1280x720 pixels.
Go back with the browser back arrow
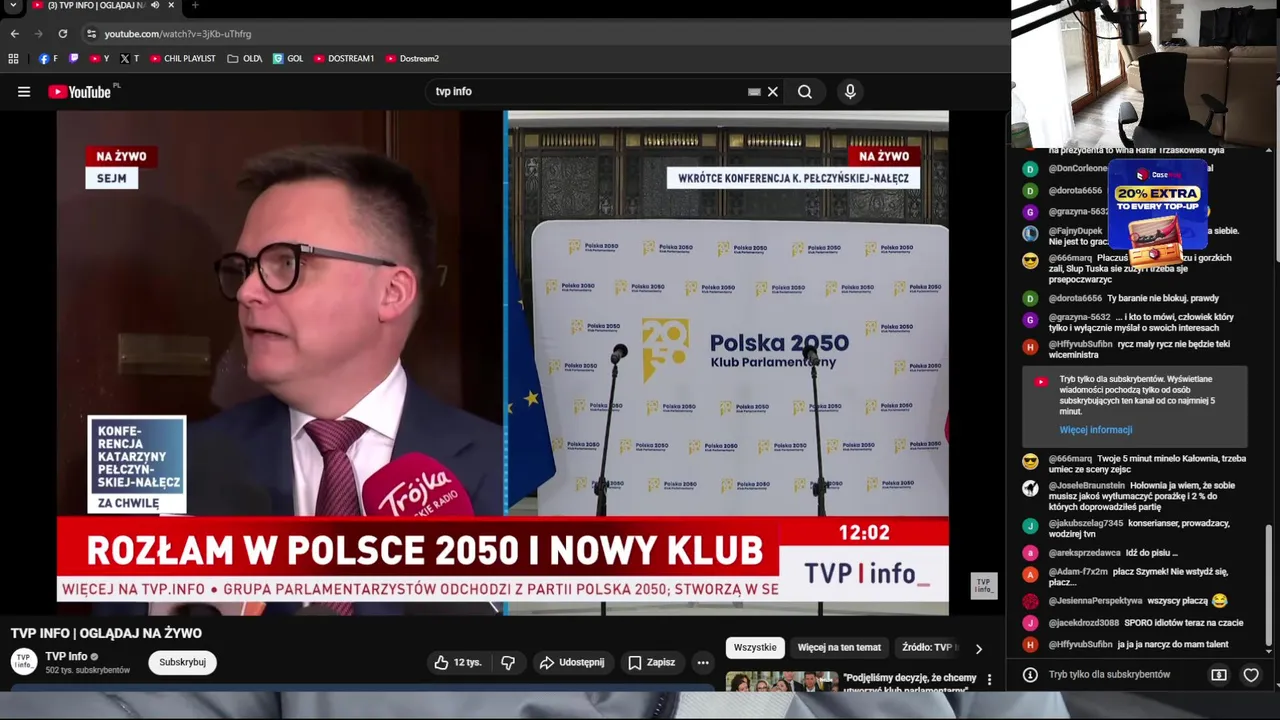(14, 34)
